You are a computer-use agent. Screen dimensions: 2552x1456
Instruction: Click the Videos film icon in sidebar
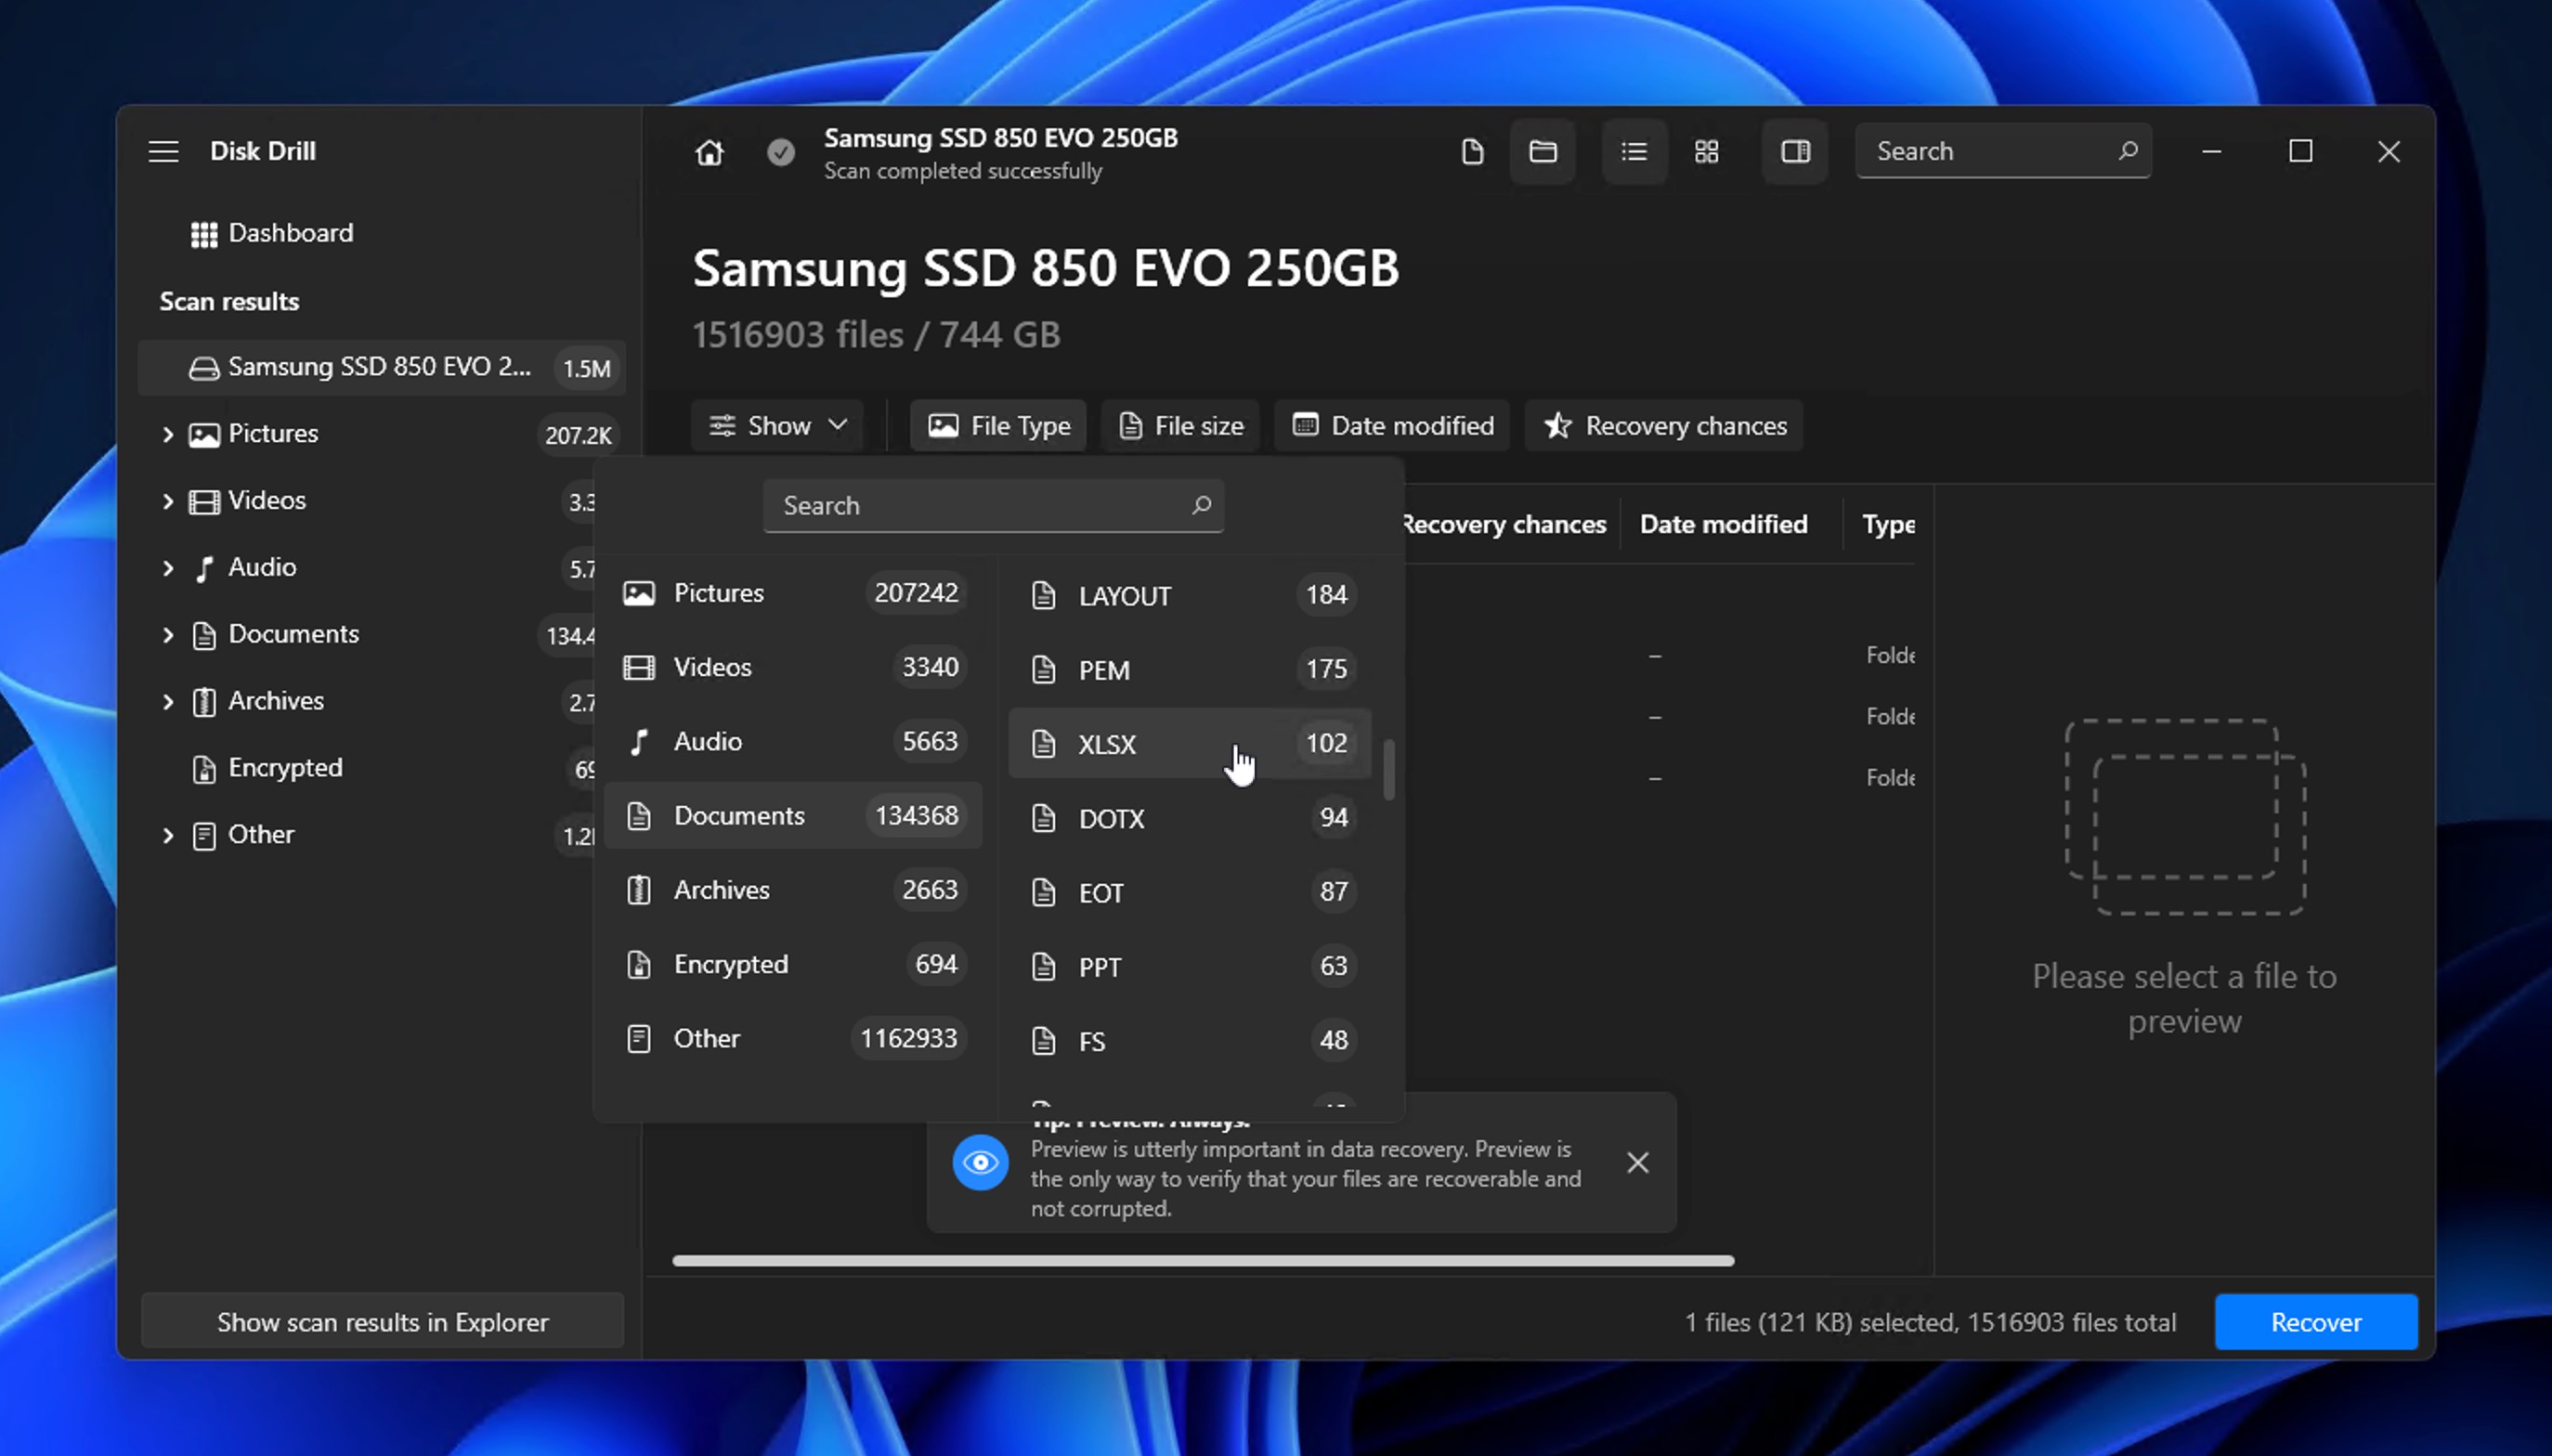(x=204, y=502)
